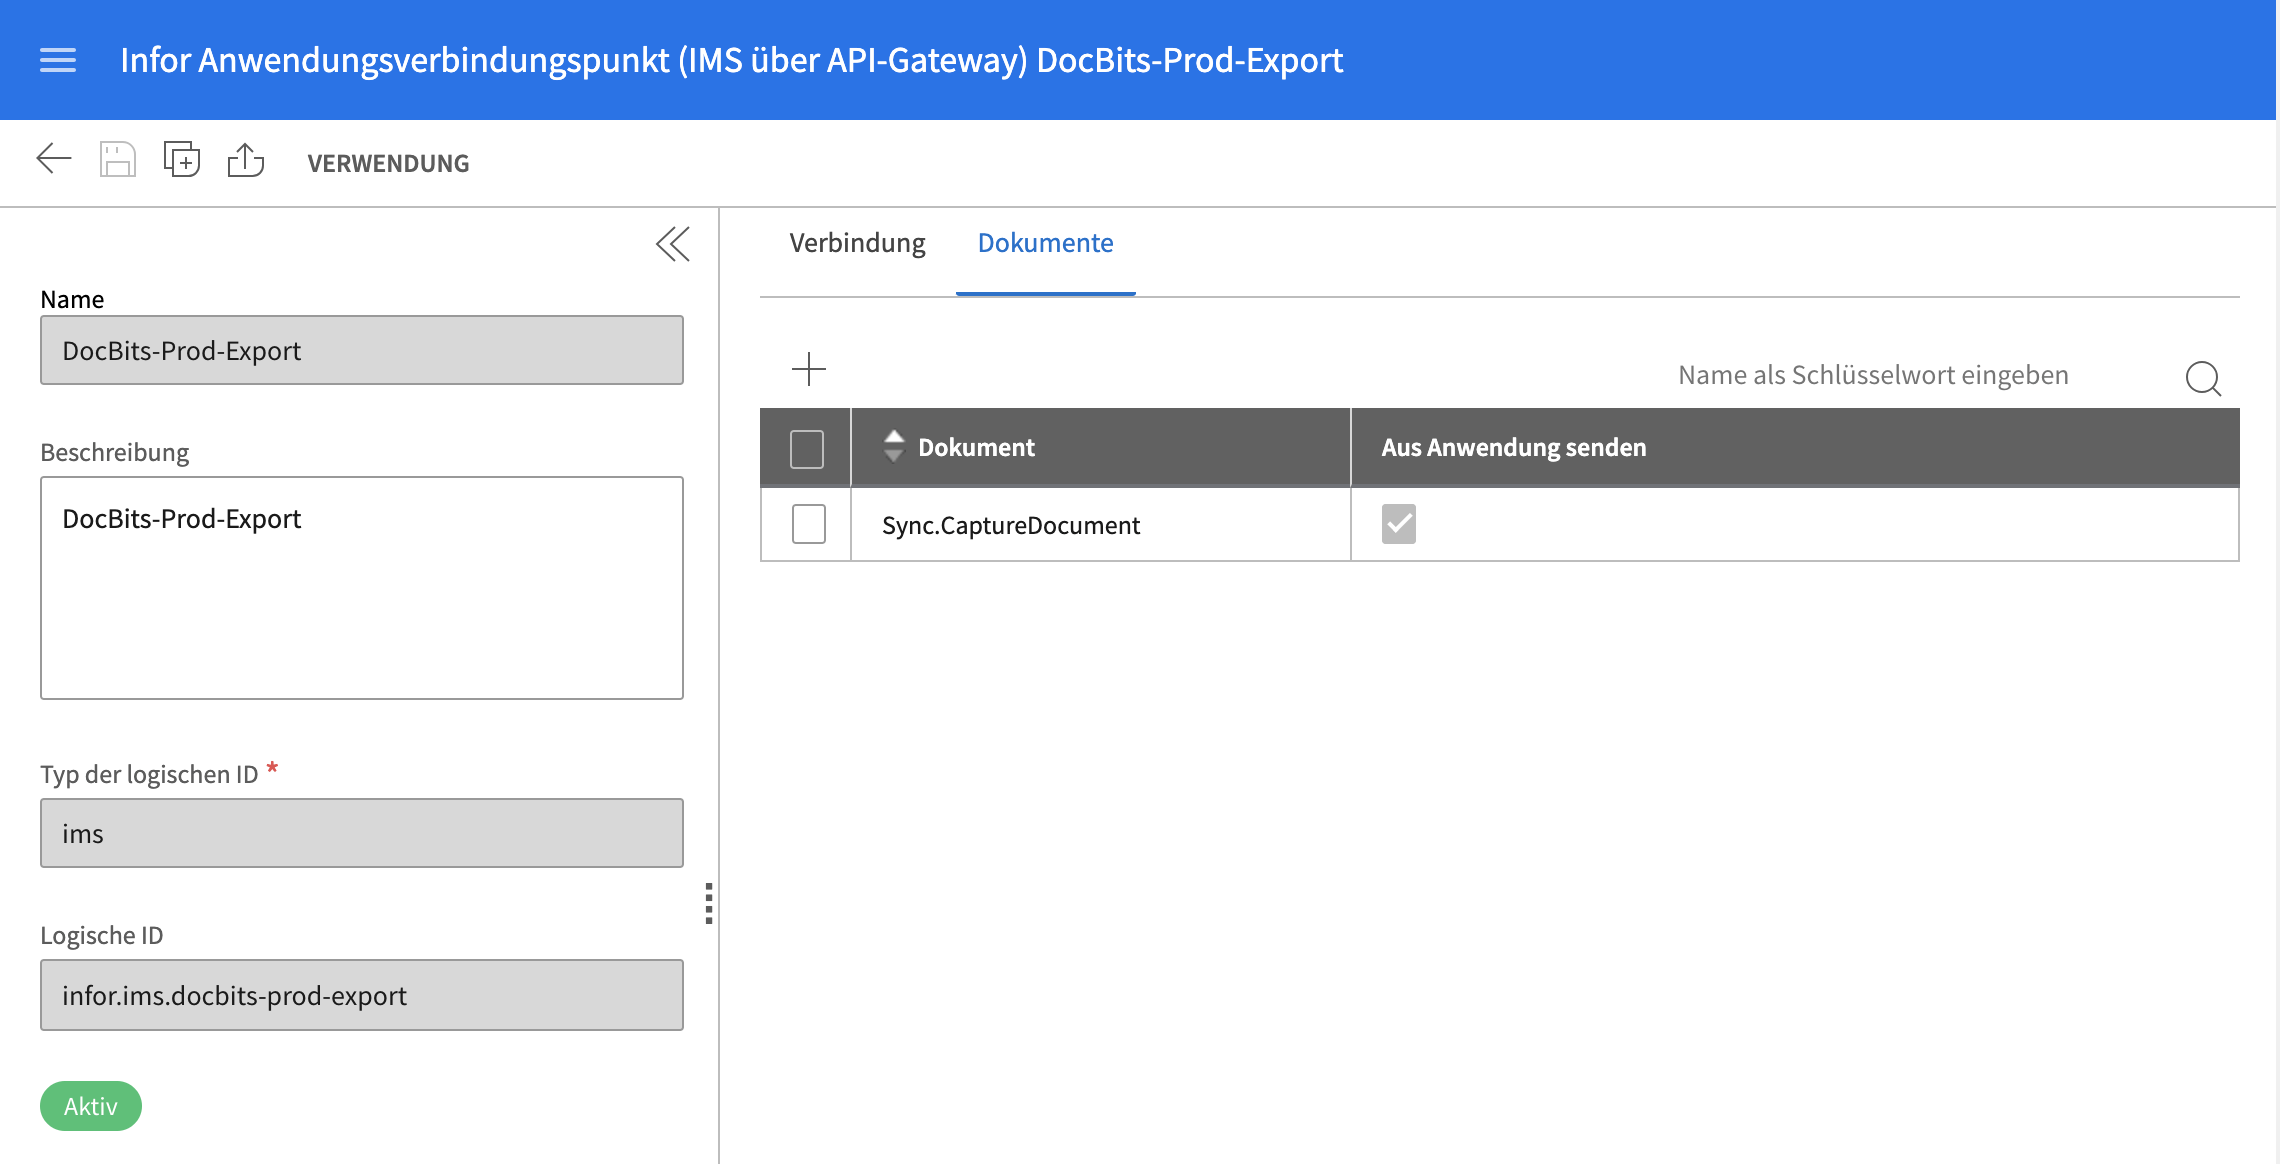Screen dimensions: 2280x1164
Task: Click the keyword search input field
Action: tap(1872, 375)
